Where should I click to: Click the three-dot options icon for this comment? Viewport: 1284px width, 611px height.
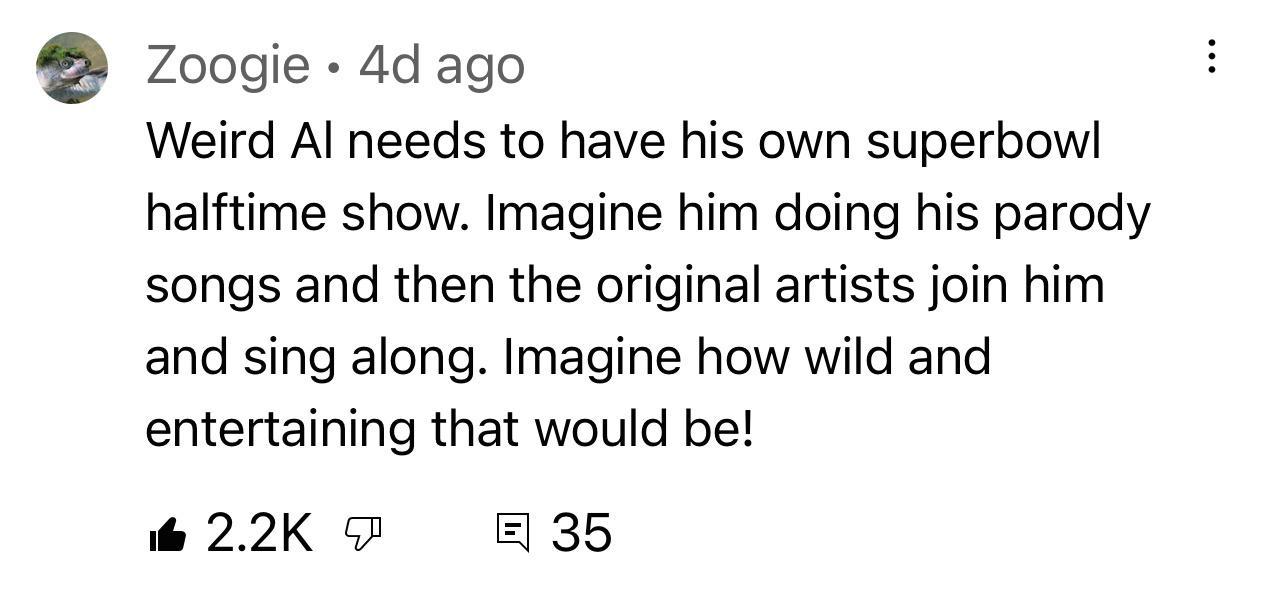(x=1211, y=58)
